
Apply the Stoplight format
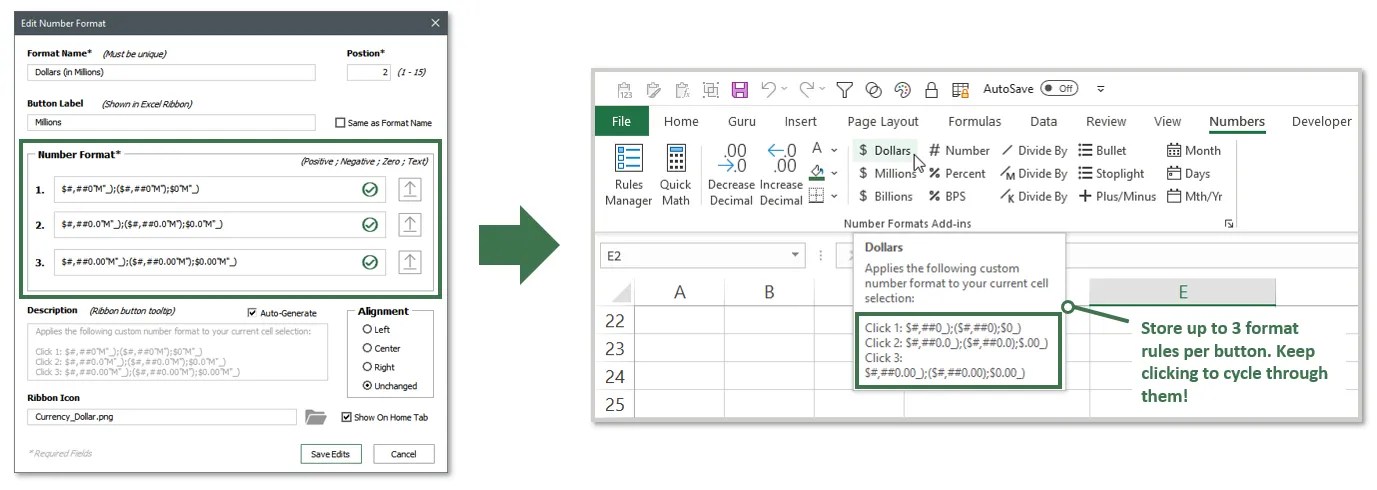1111,173
